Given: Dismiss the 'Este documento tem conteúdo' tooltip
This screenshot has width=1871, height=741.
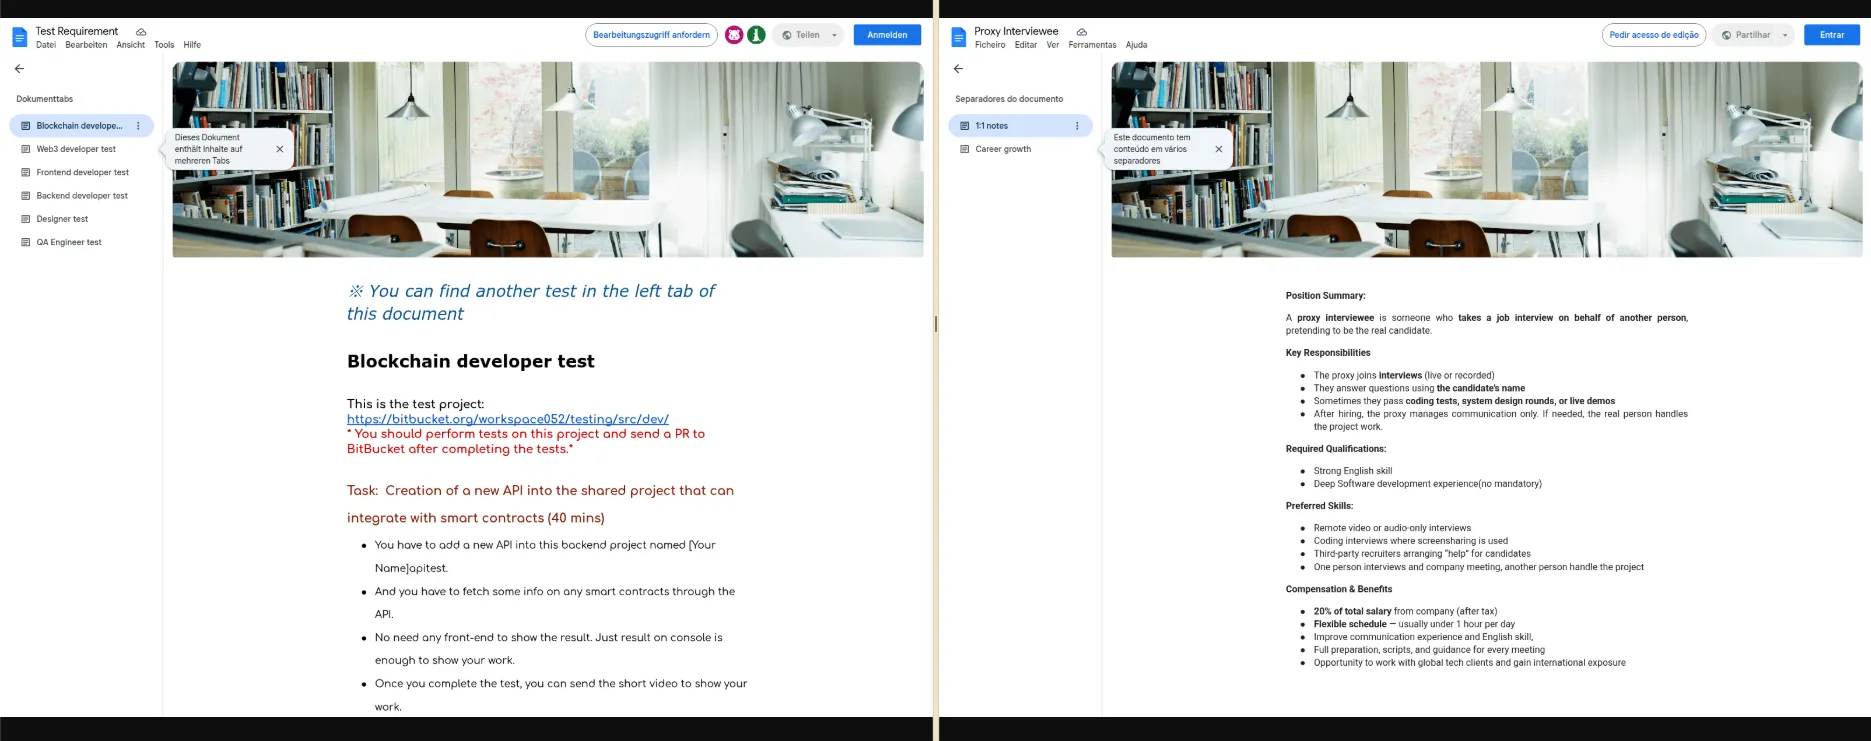Looking at the screenshot, I should click(x=1219, y=149).
